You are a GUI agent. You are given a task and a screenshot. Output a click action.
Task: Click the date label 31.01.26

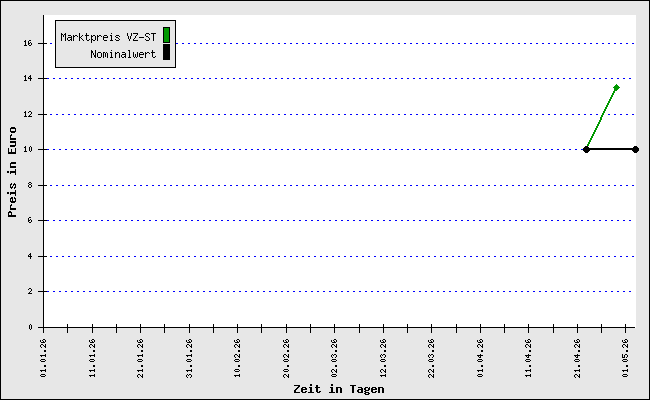pyautogui.click(x=189, y=358)
